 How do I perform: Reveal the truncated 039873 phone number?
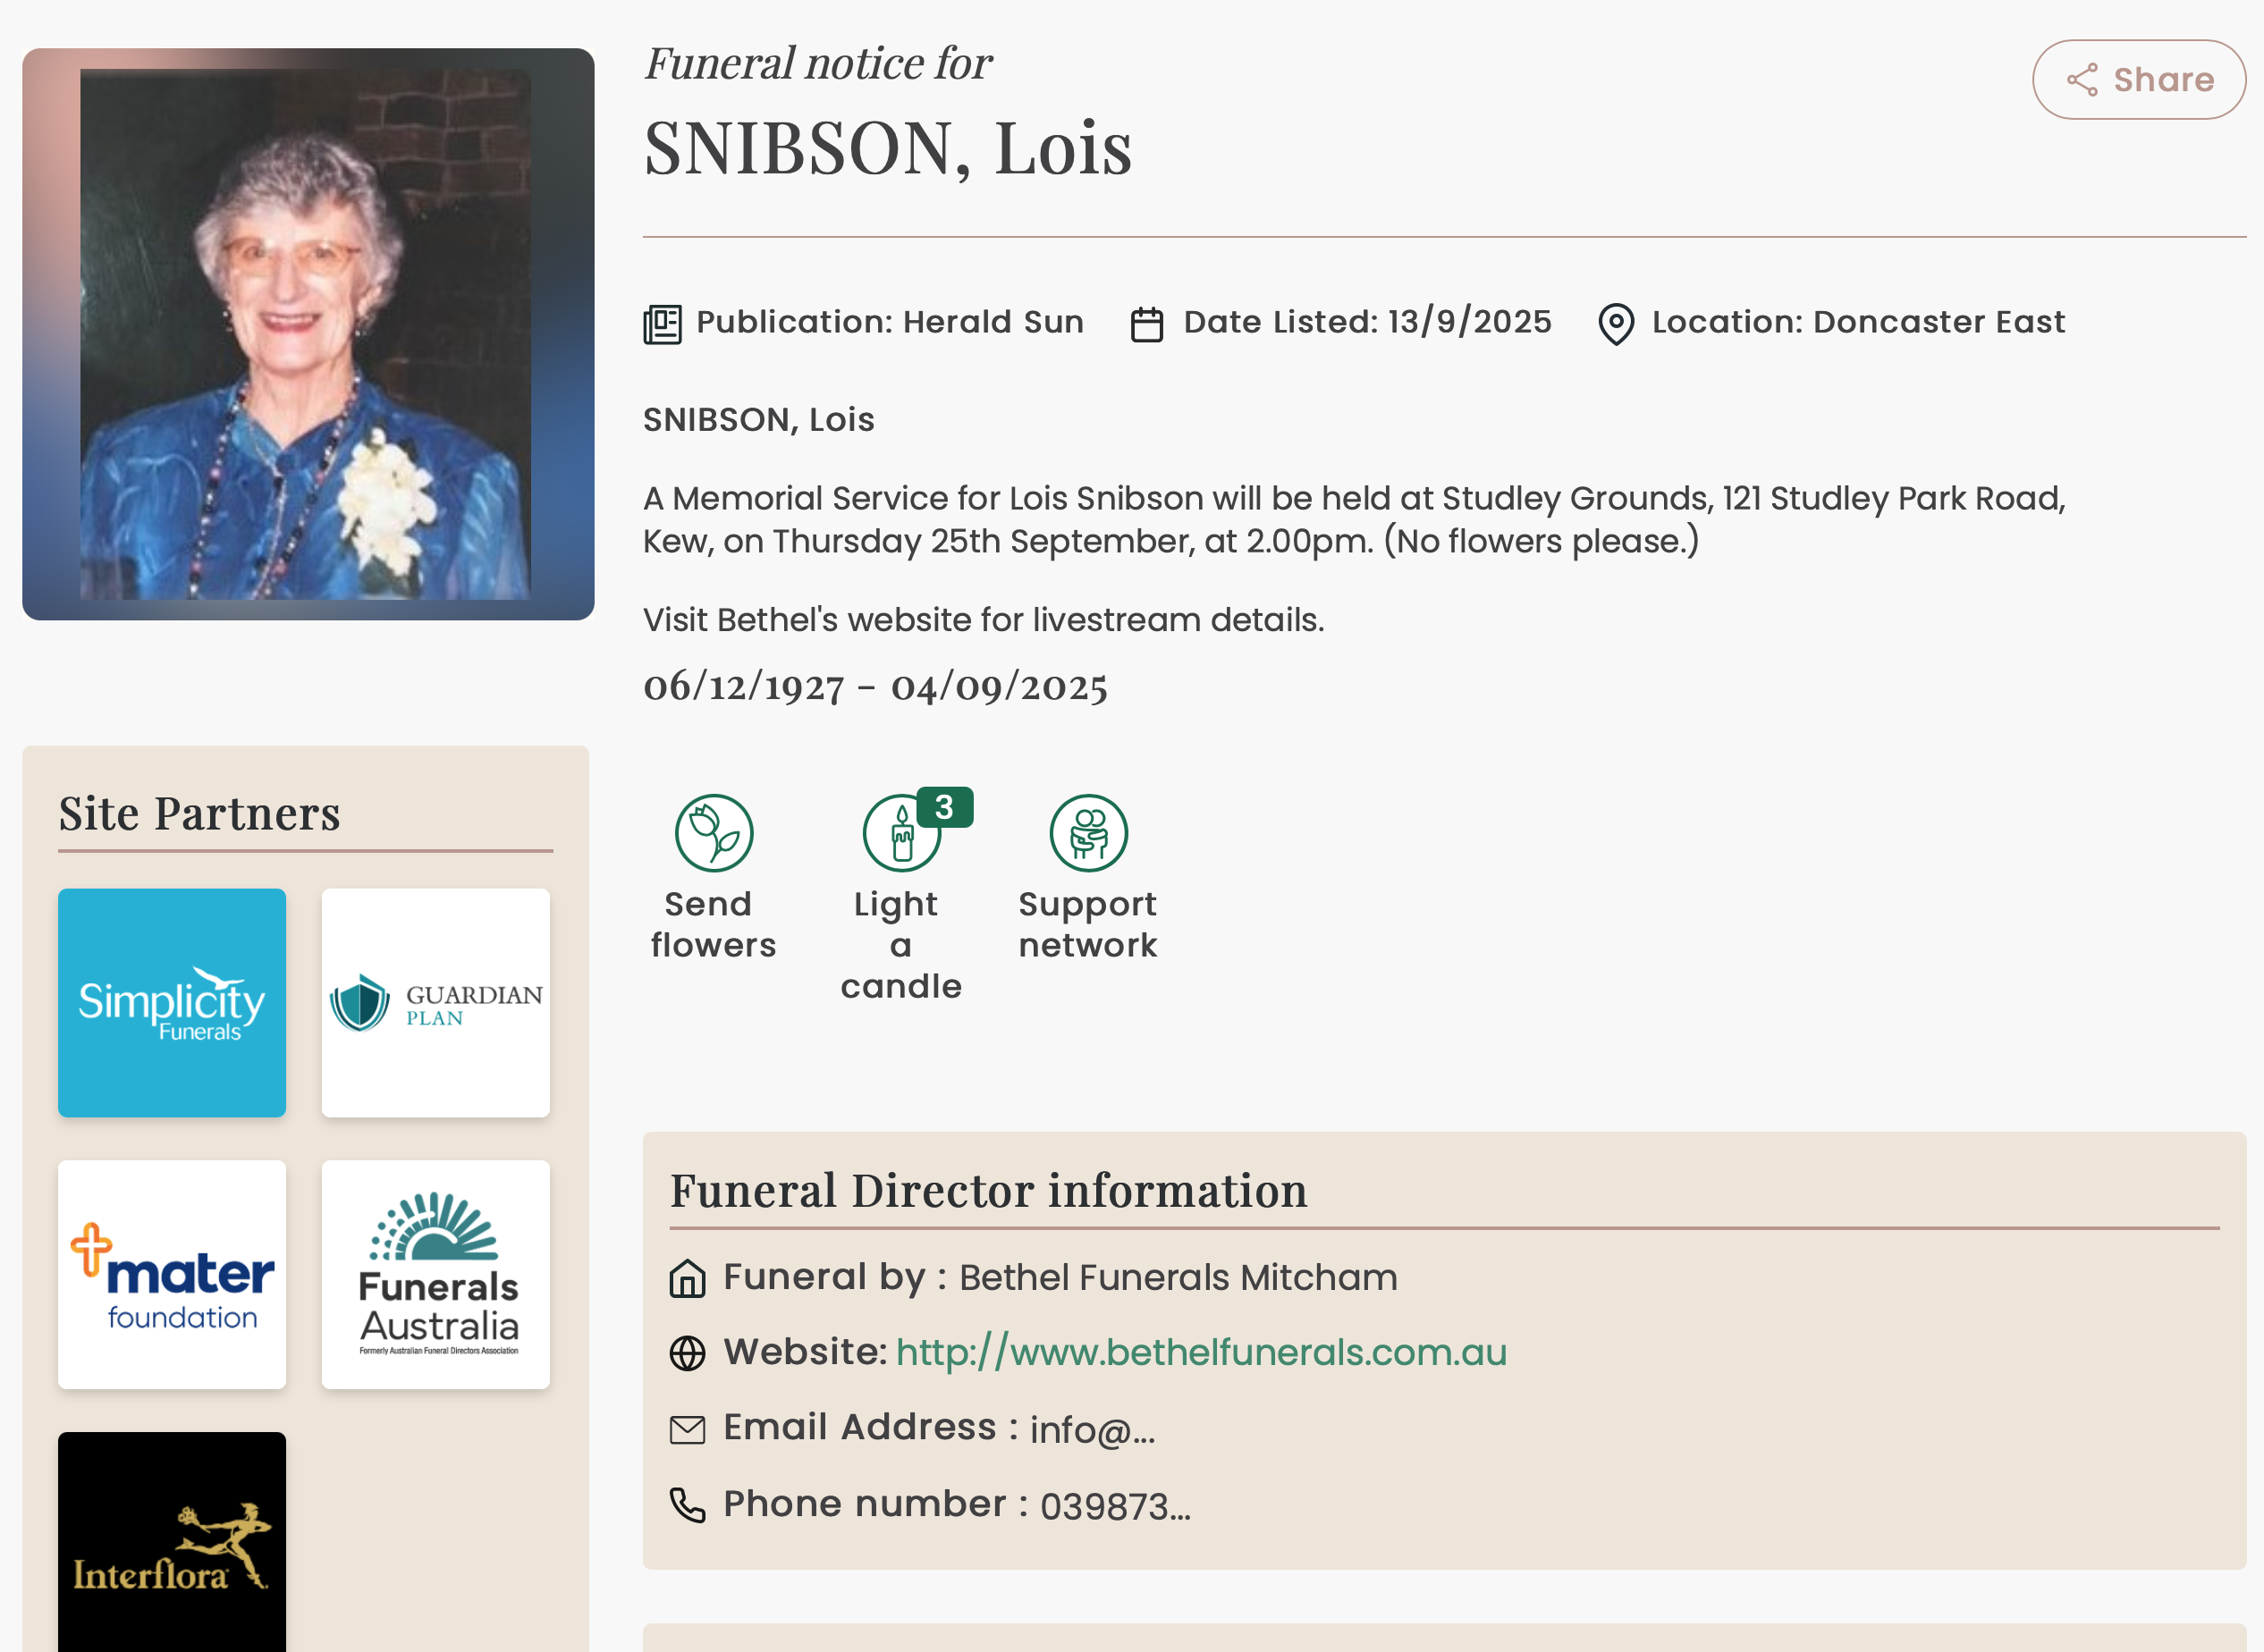pos(1114,1506)
